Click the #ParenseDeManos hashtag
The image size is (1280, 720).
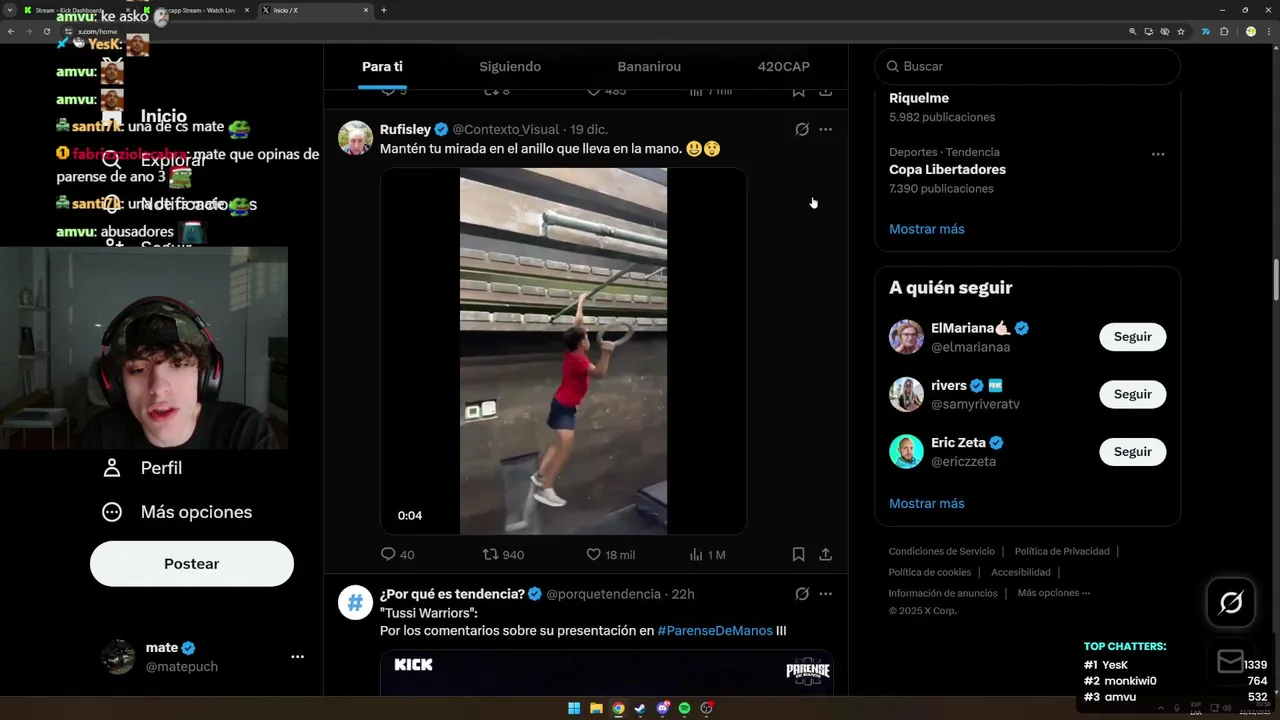click(715, 631)
